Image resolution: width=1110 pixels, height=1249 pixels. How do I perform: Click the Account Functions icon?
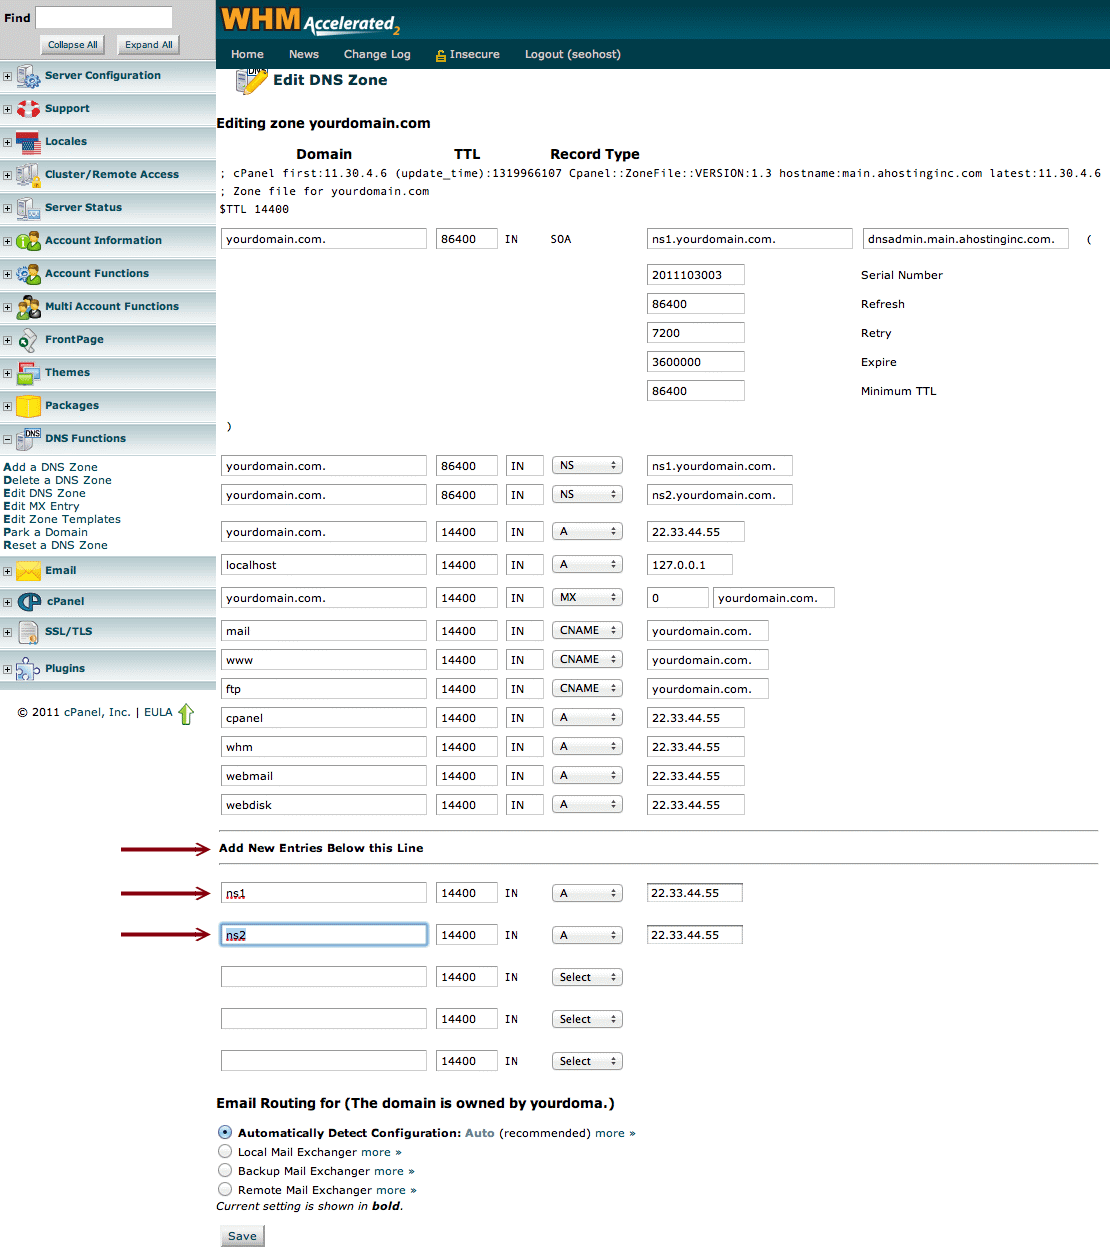(x=28, y=274)
